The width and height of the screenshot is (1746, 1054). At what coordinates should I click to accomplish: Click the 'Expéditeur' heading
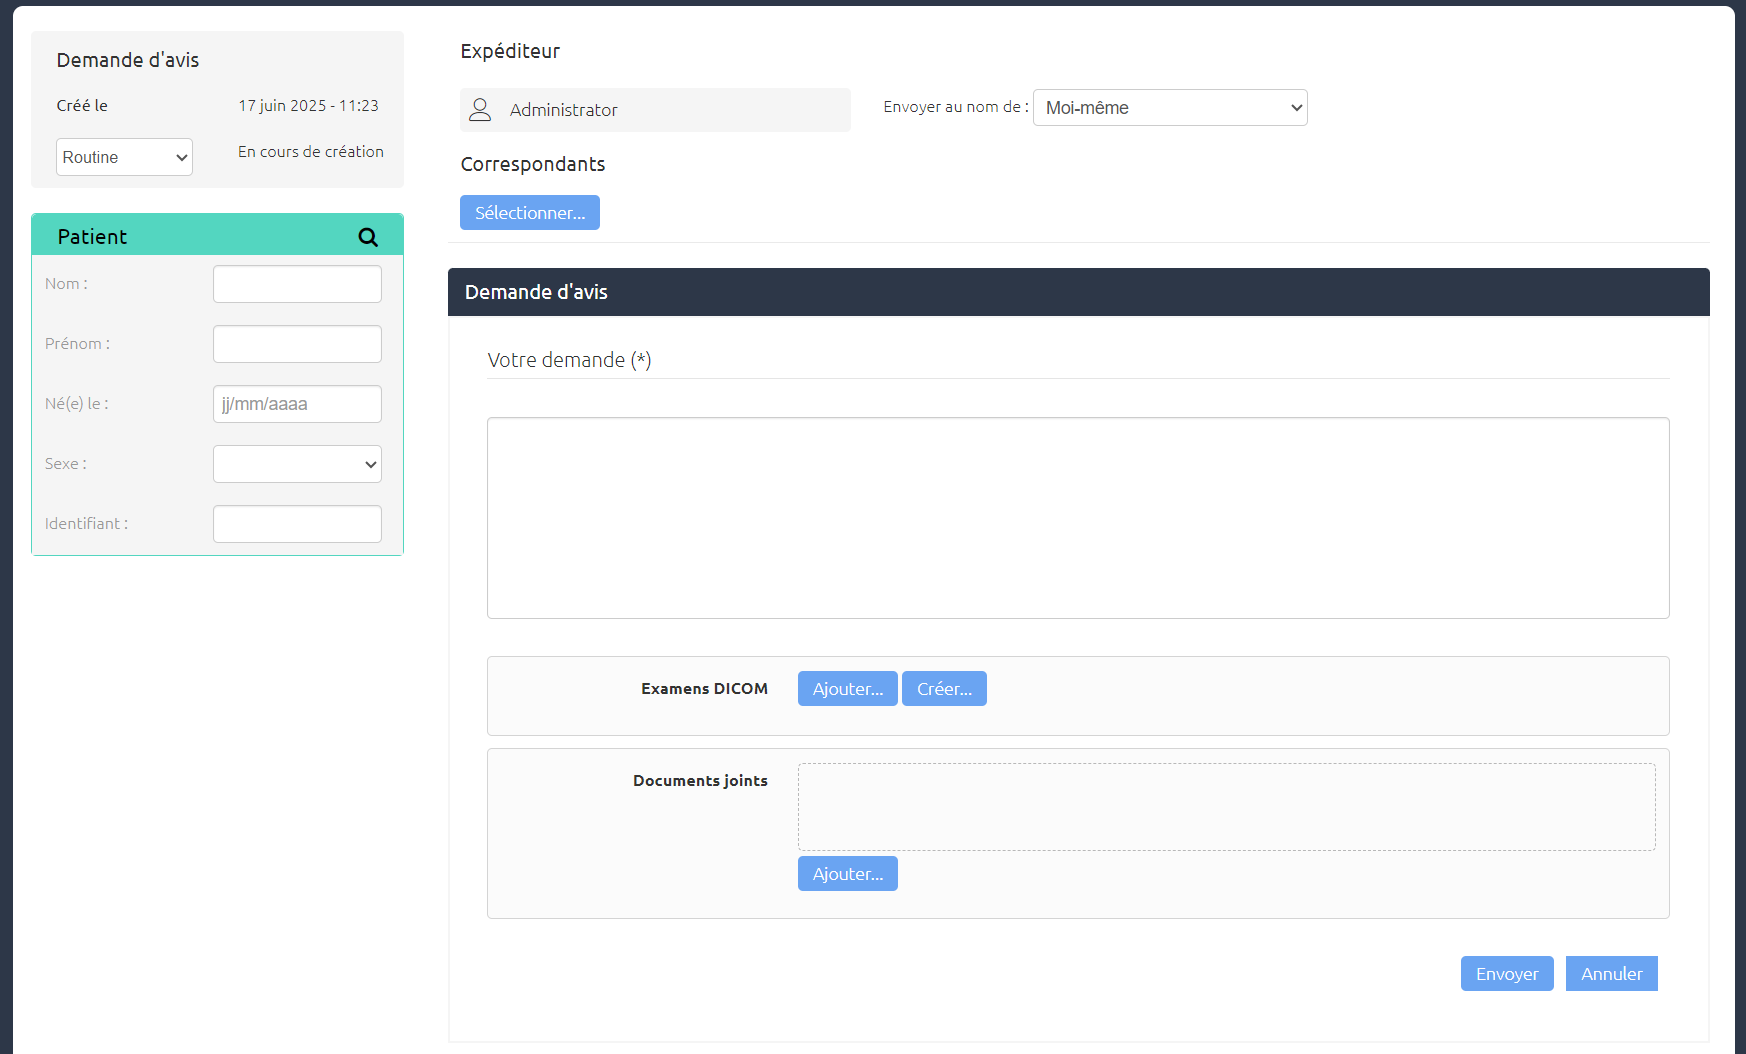point(510,52)
